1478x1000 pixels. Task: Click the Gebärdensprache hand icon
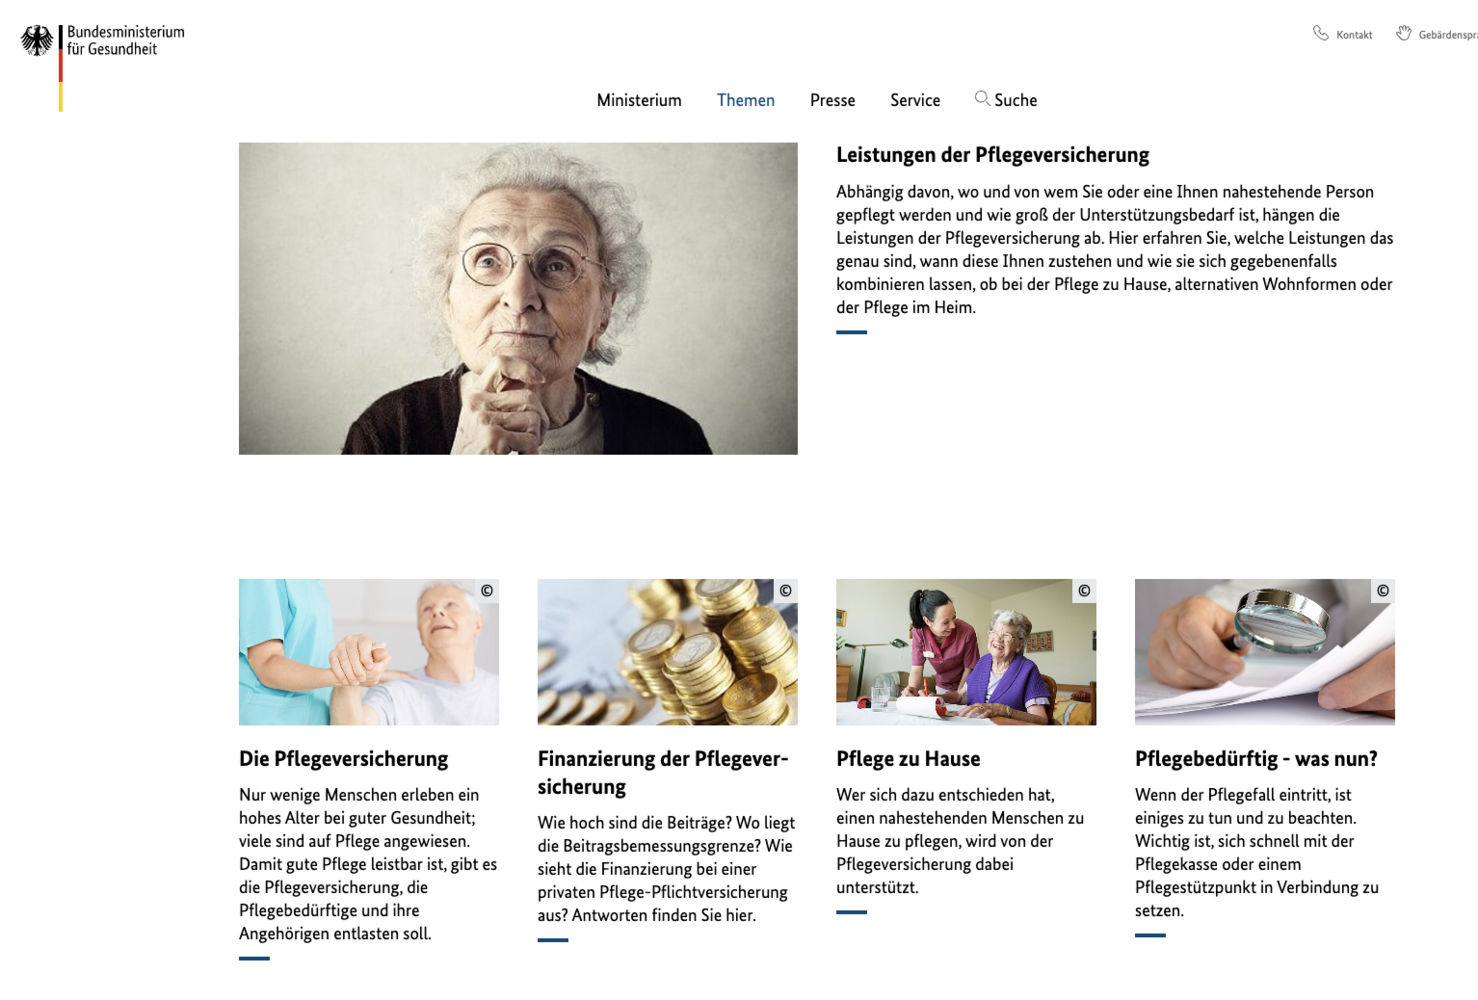pos(1404,33)
